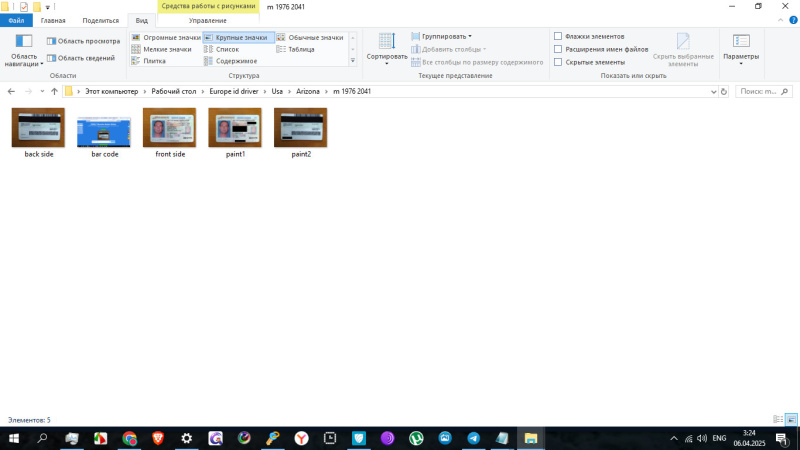Enable the Флажки элементов checkbox
This screenshot has width=800, height=450.
tap(558, 36)
